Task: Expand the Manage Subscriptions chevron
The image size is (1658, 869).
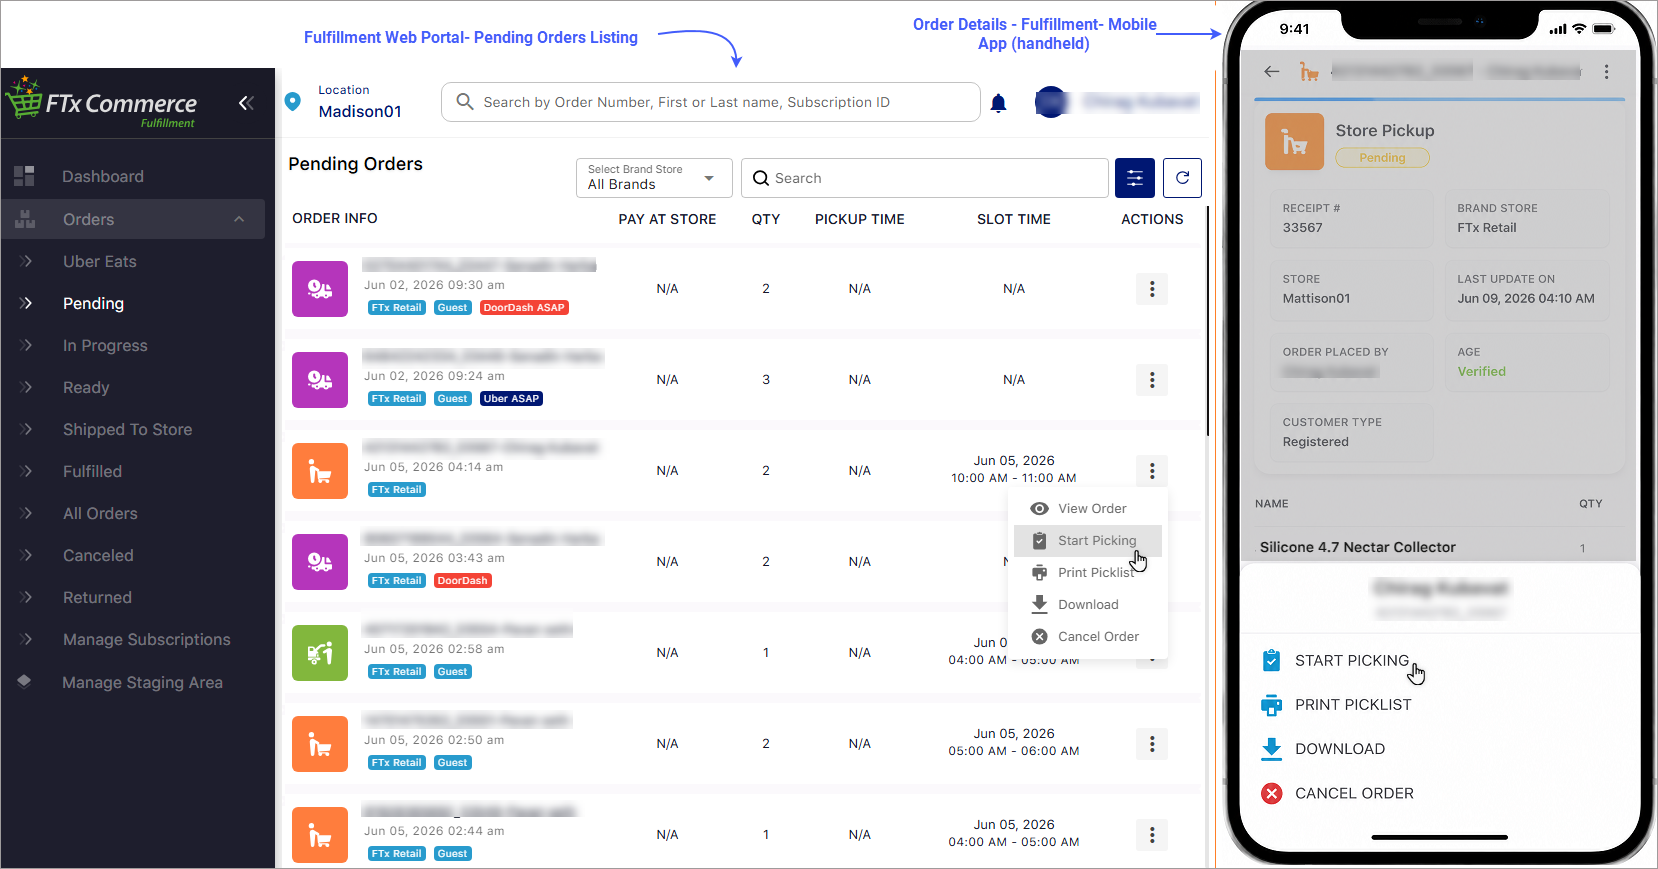Action: pos(27,639)
